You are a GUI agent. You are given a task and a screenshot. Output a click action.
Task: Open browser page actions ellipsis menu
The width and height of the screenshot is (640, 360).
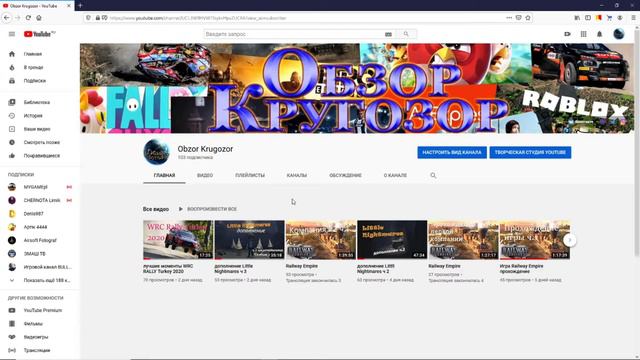[x=509, y=18]
